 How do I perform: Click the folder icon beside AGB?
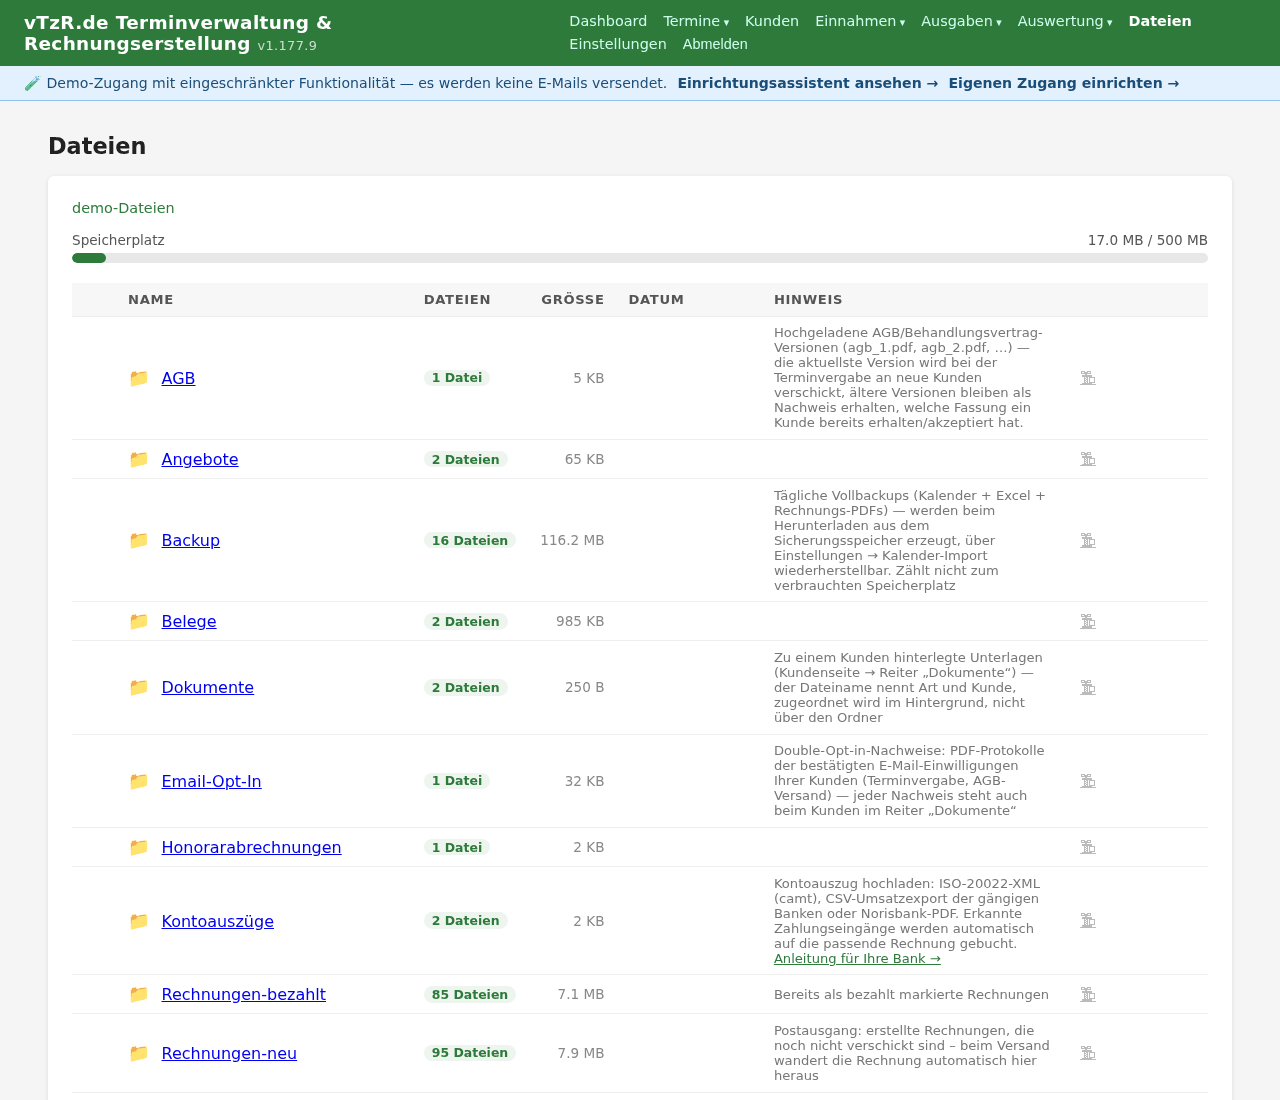point(139,378)
